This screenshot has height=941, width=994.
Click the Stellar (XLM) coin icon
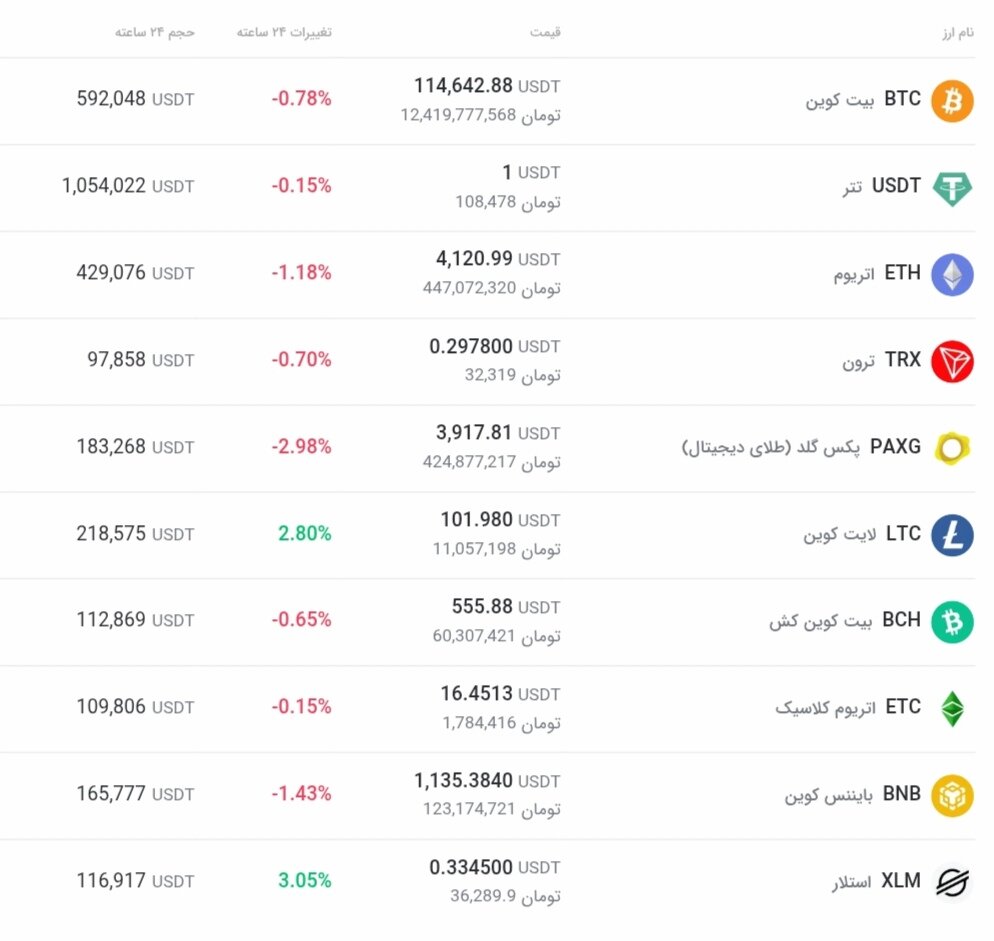tap(951, 881)
